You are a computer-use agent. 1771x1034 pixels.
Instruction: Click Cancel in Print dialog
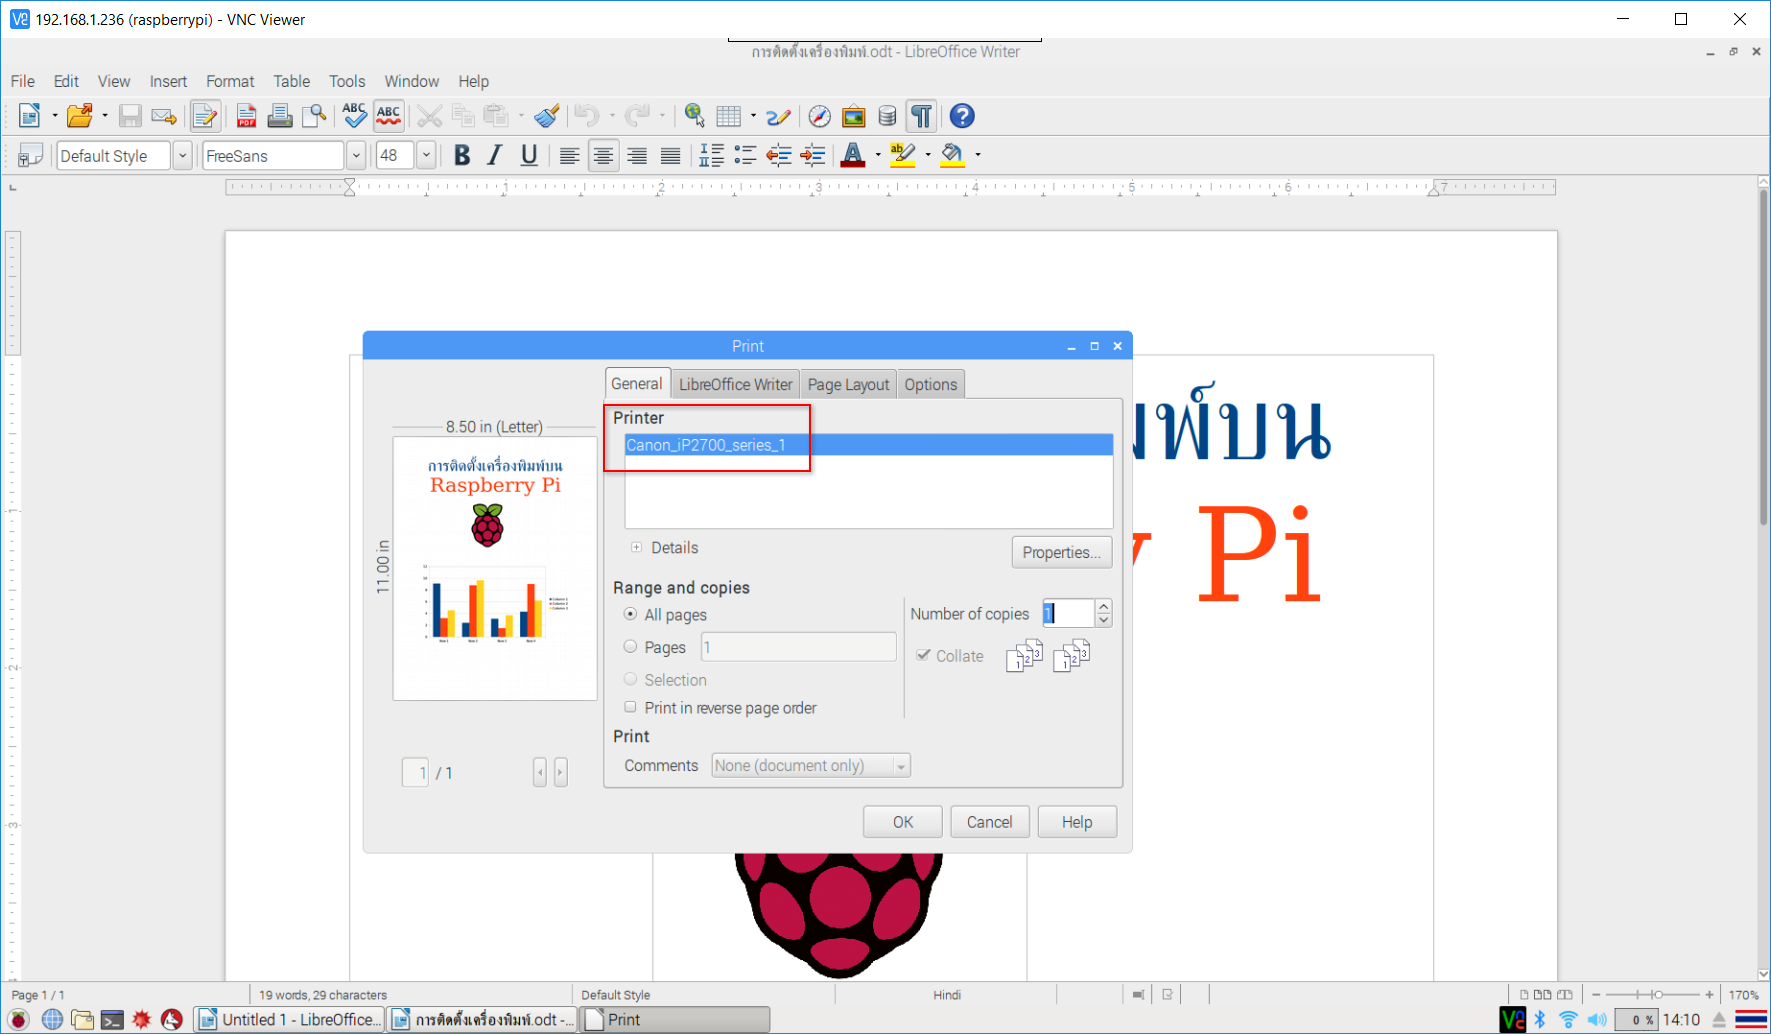click(990, 822)
